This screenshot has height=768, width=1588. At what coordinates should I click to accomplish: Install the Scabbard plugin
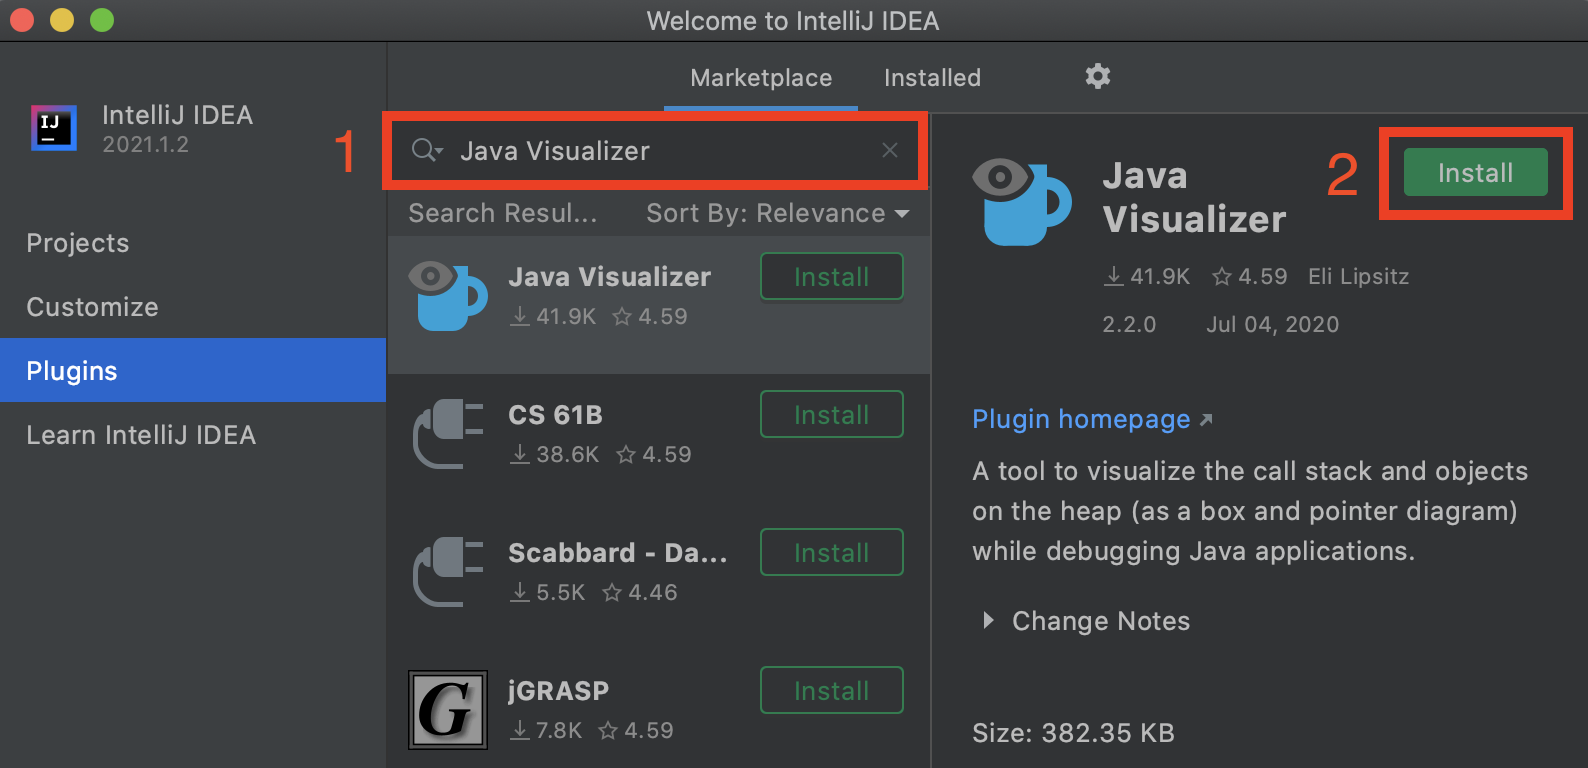(831, 553)
